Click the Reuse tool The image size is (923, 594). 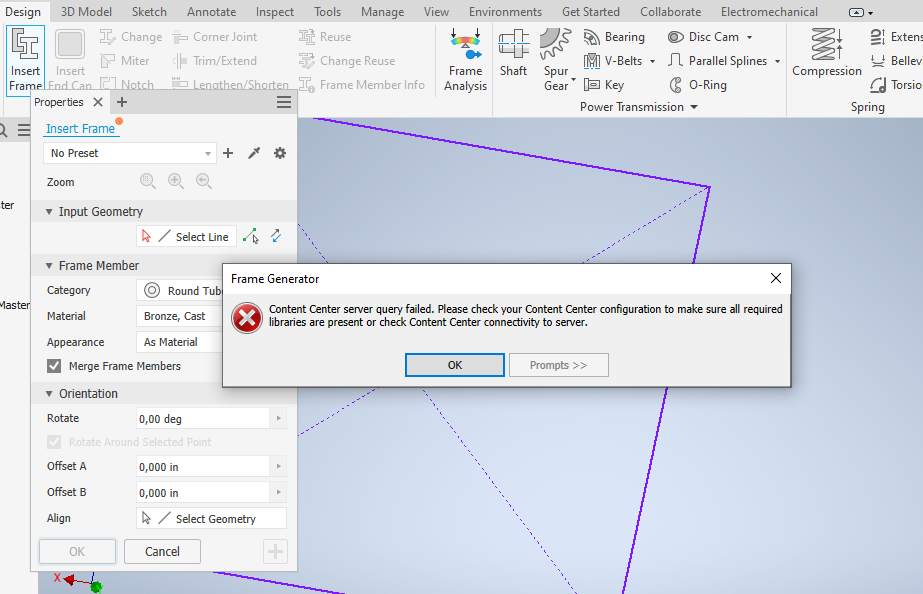tap(325, 37)
